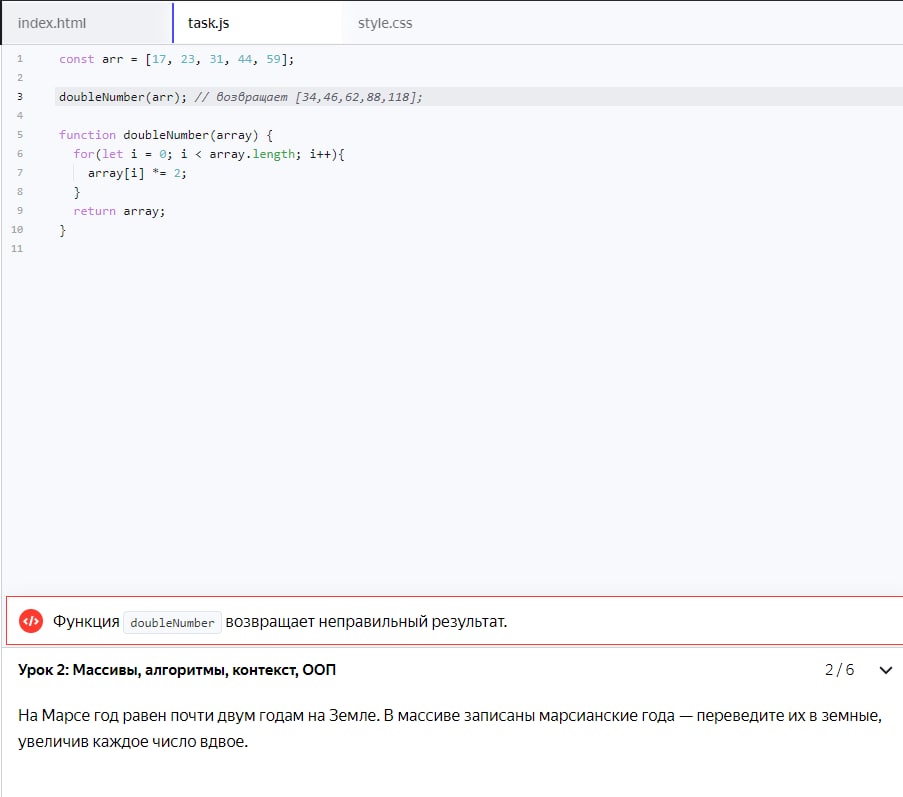
Task: Click the word 'Функция' in the error message
Action: [x=86, y=622]
